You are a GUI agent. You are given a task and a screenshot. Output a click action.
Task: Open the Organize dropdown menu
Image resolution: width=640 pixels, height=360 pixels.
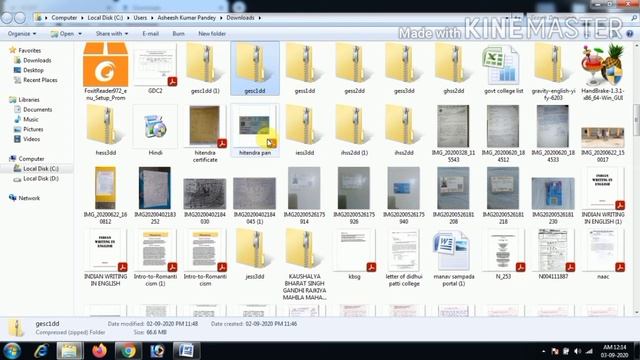(22, 33)
